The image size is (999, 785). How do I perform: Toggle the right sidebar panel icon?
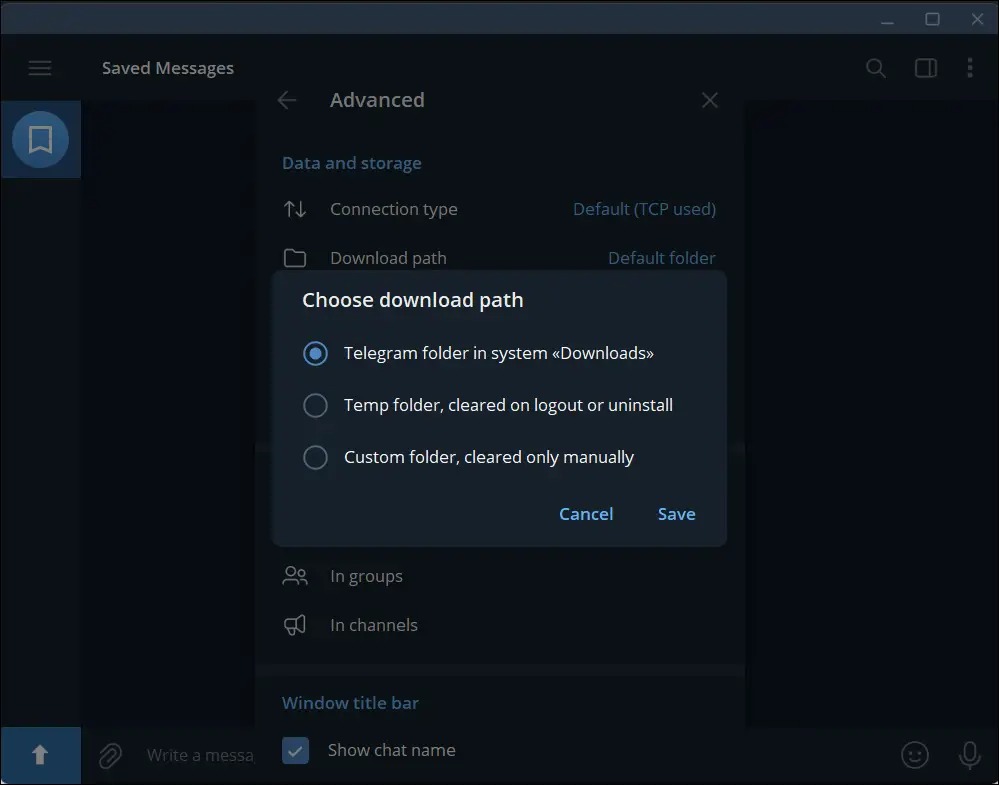point(926,68)
